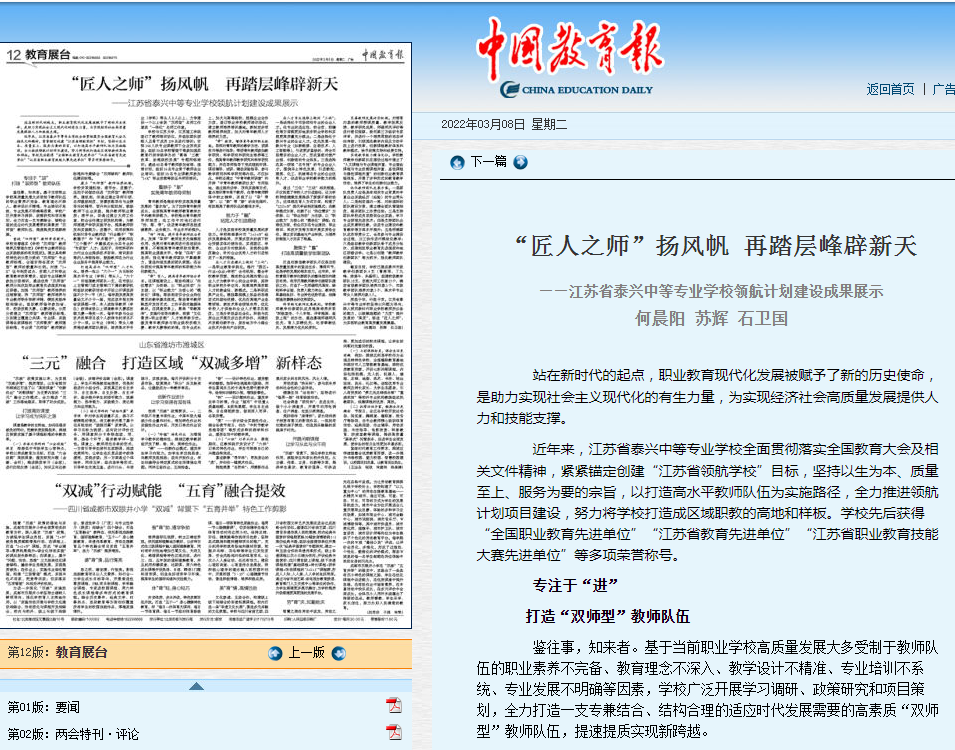Image resolution: width=955 pixels, height=750 pixels.
Task: Click the 中国教育报 red calligraphy masthead
Action: pyautogui.click(x=562, y=44)
